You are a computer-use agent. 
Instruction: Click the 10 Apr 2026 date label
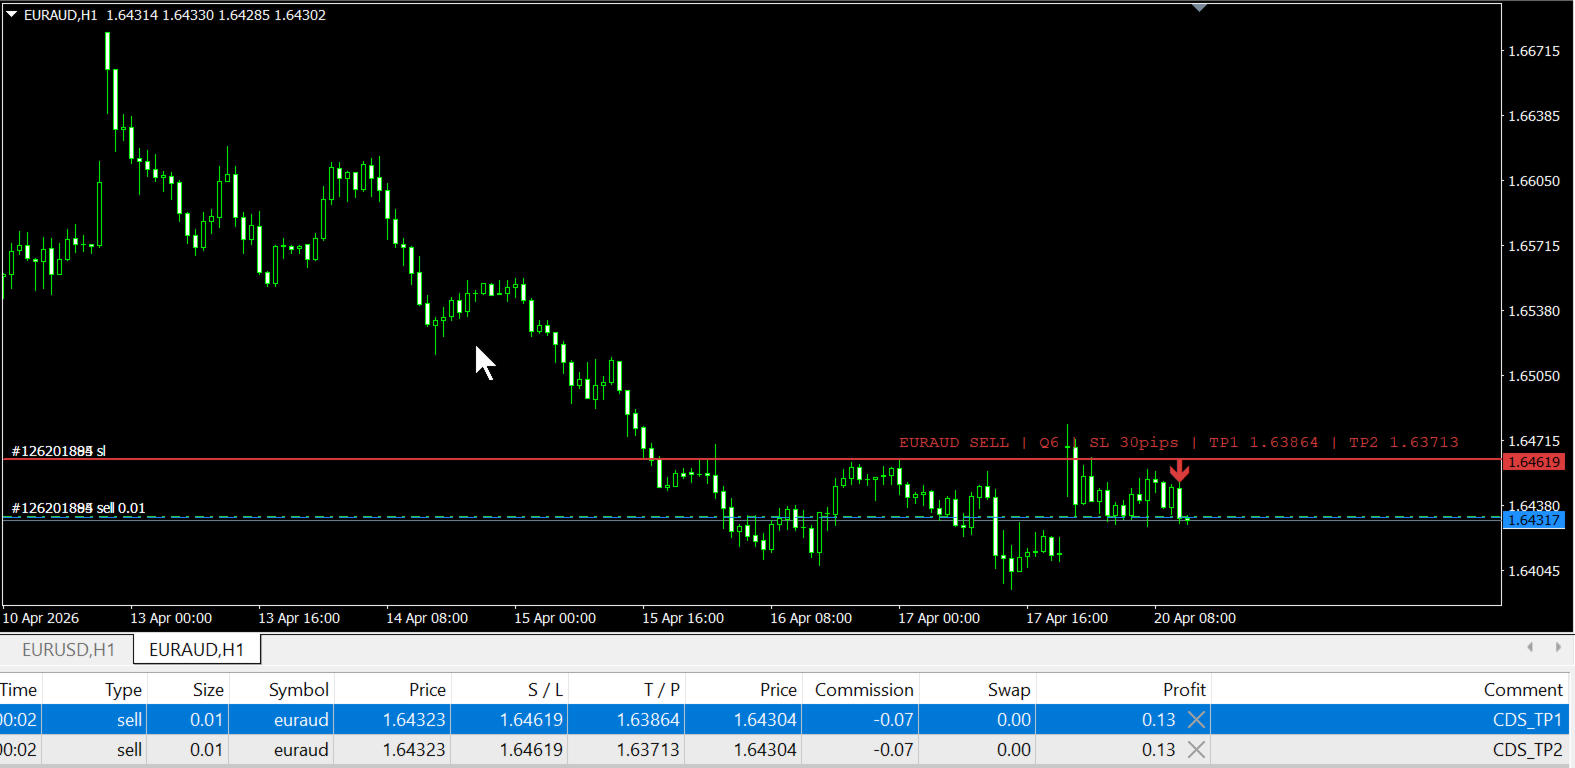[x=41, y=618]
